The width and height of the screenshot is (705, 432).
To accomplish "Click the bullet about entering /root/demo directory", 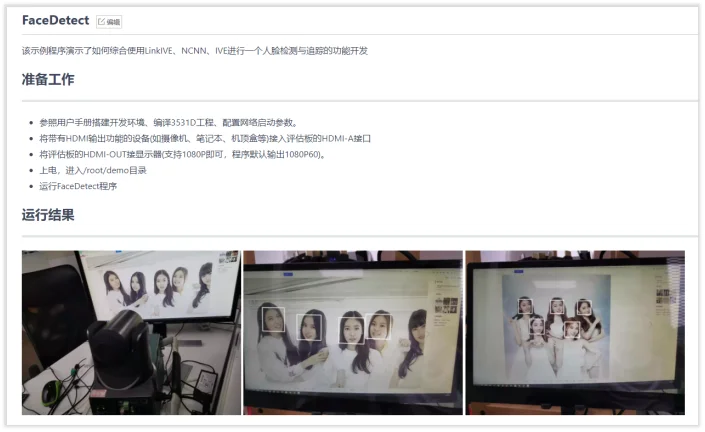I will (93, 170).
